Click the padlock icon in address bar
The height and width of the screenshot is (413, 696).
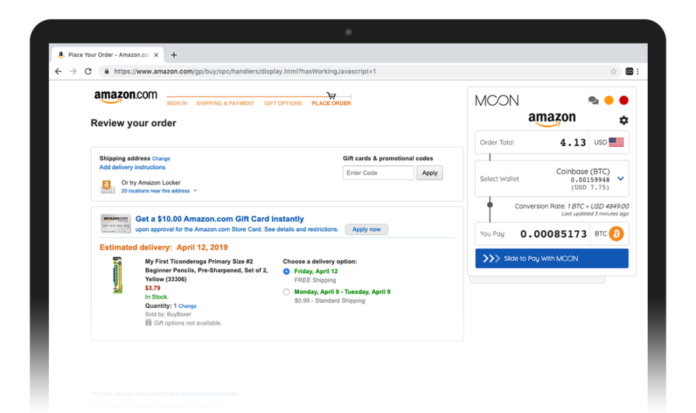[x=107, y=71]
